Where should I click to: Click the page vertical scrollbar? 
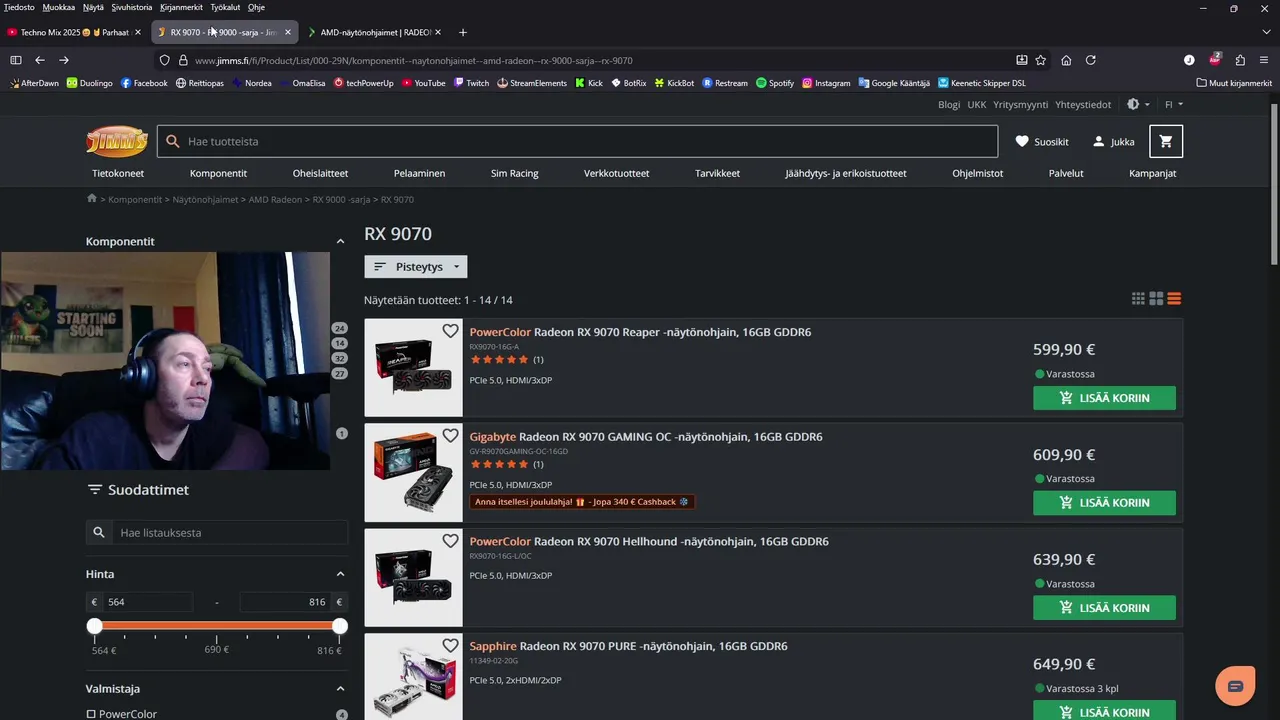tap(1274, 185)
